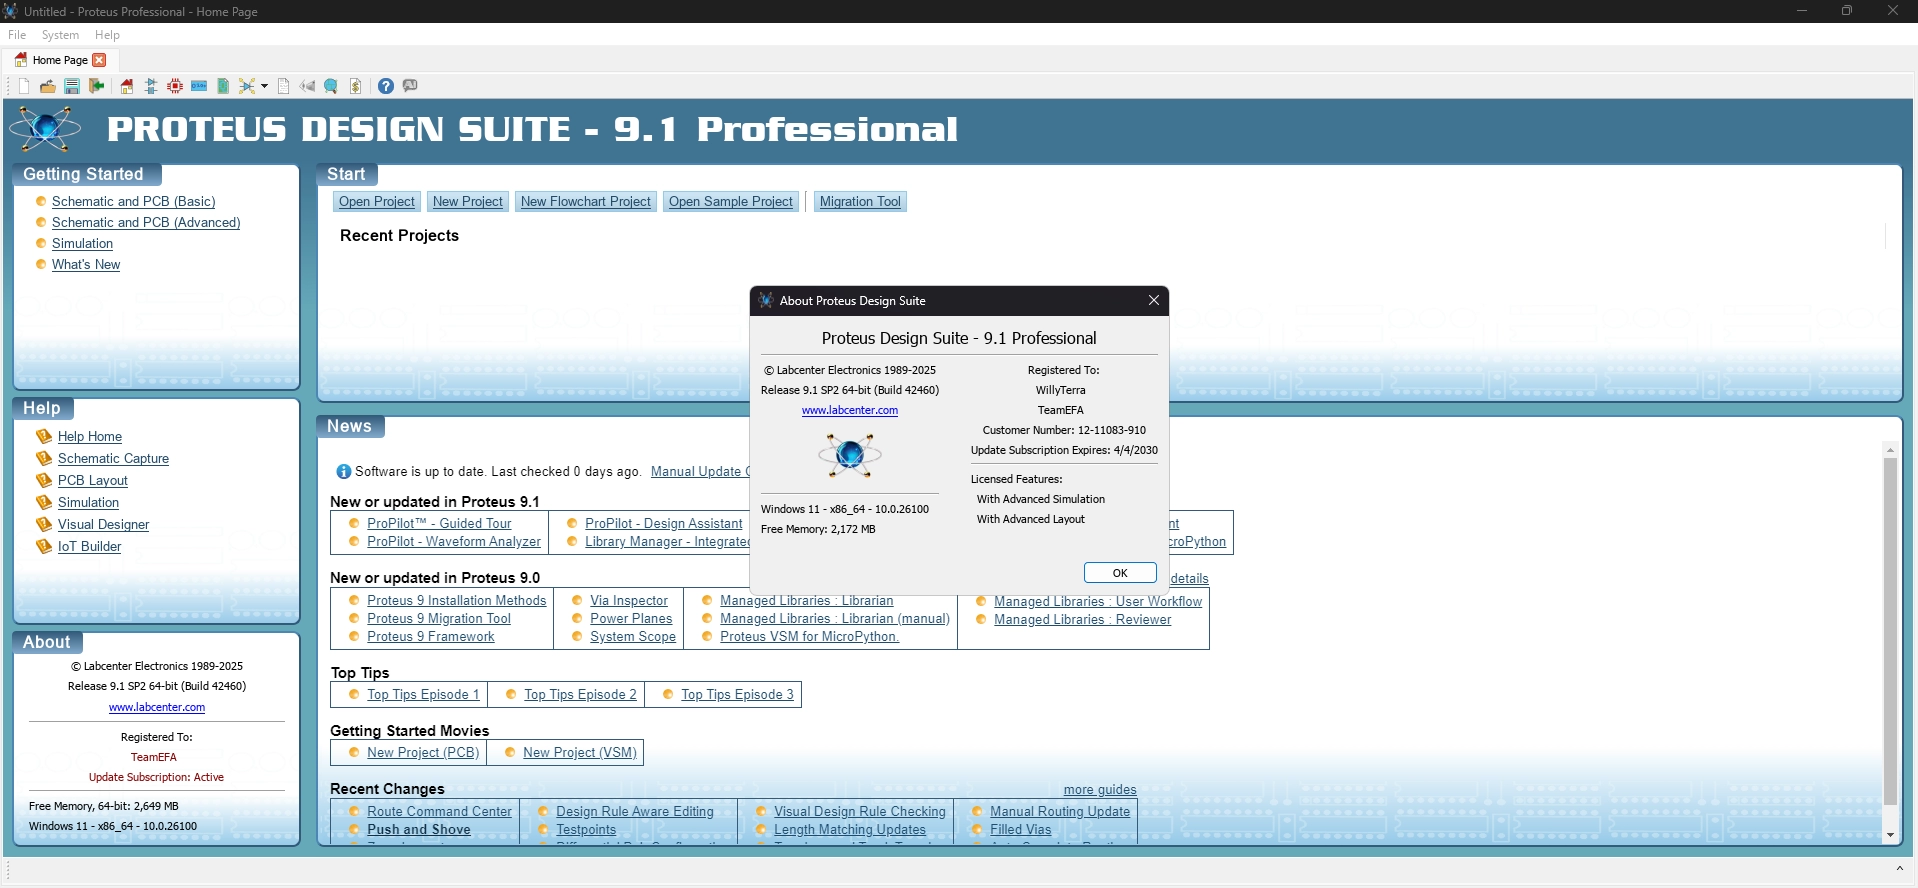This screenshot has height=888, width=1918.
Task: Open New Project (VSM) movie link
Action: [x=580, y=753]
